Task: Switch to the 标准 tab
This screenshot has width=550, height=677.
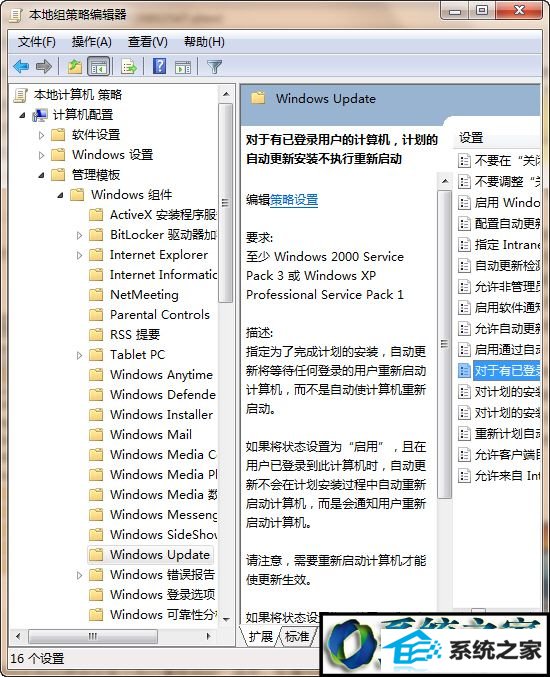Action: (x=297, y=636)
